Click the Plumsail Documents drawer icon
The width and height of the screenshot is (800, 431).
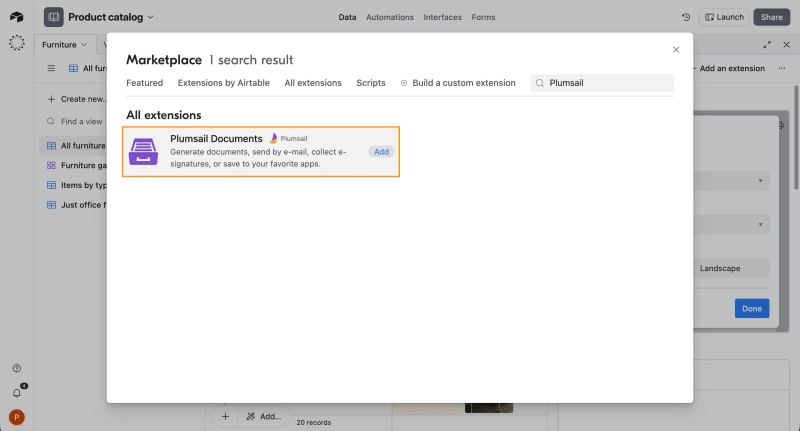tap(143, 151)
